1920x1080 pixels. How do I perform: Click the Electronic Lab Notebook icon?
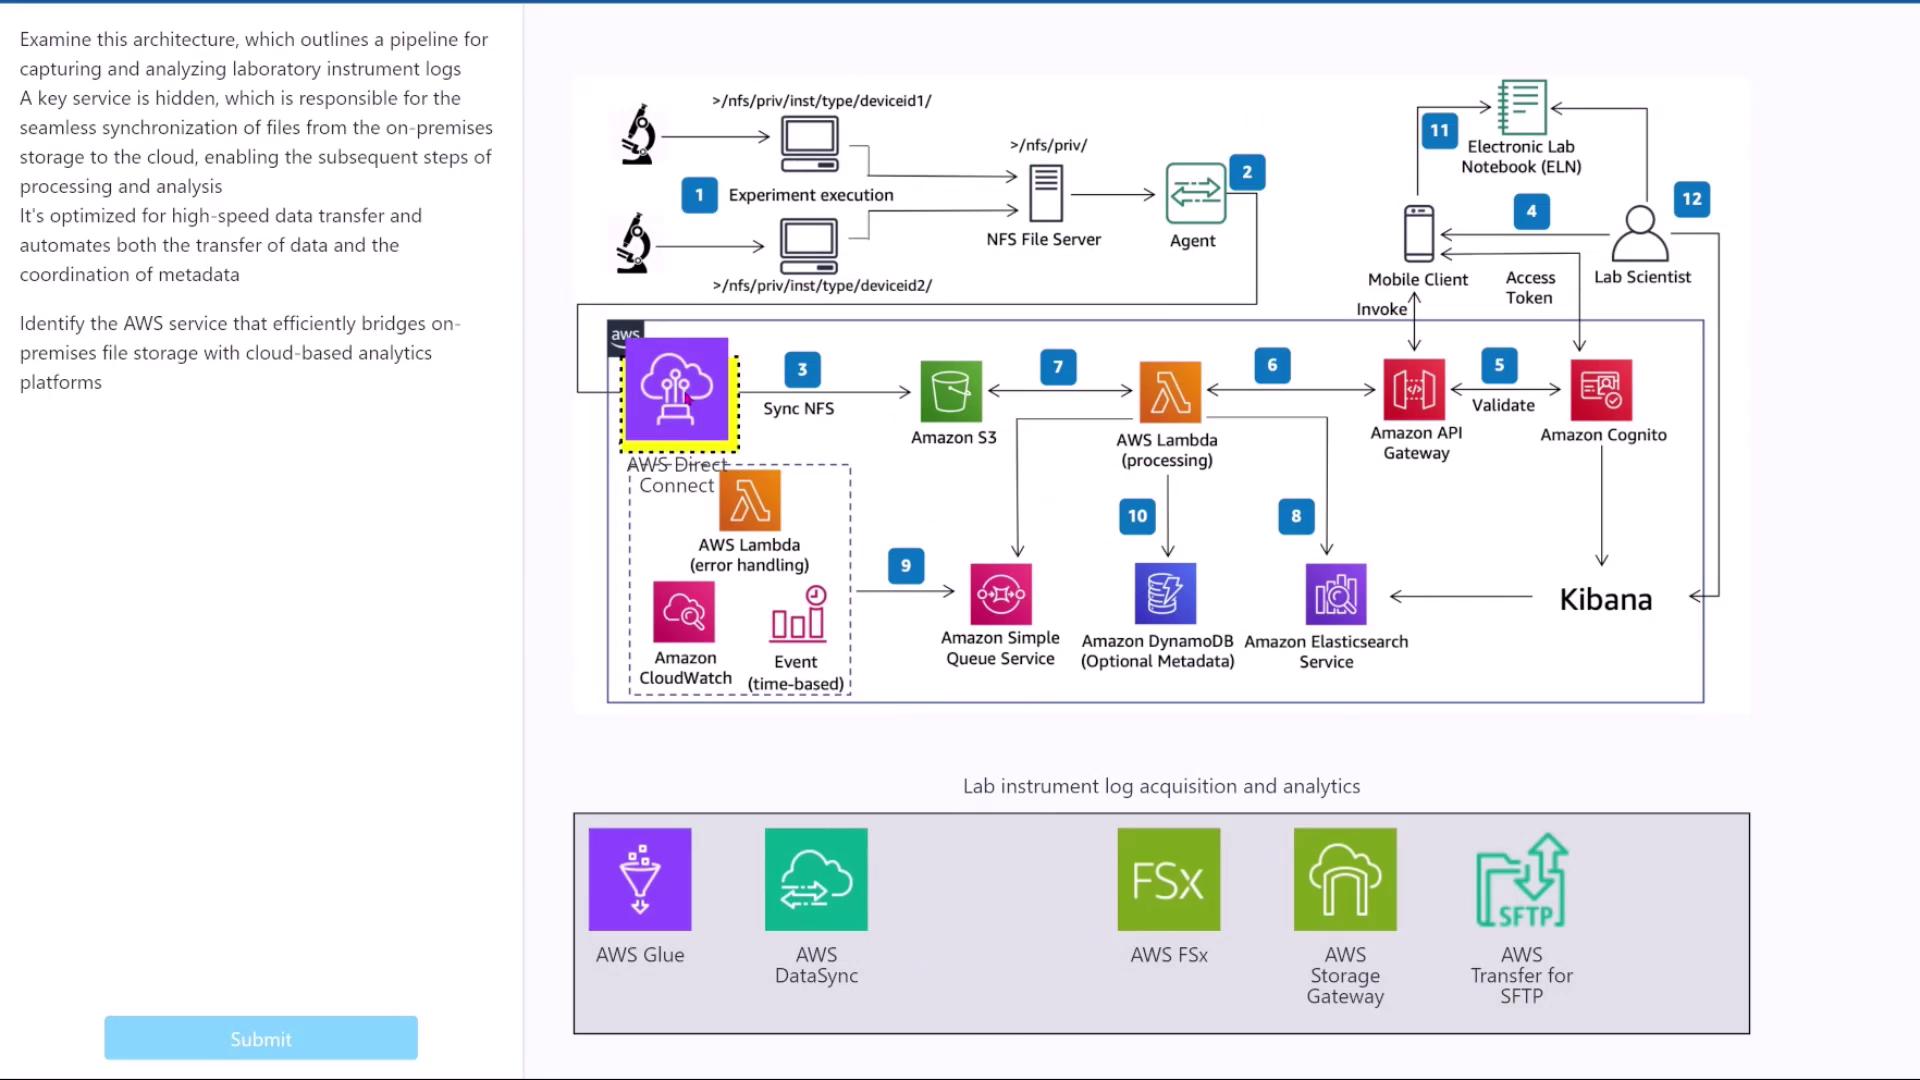pyautogui.click(x=1521, y=107)
